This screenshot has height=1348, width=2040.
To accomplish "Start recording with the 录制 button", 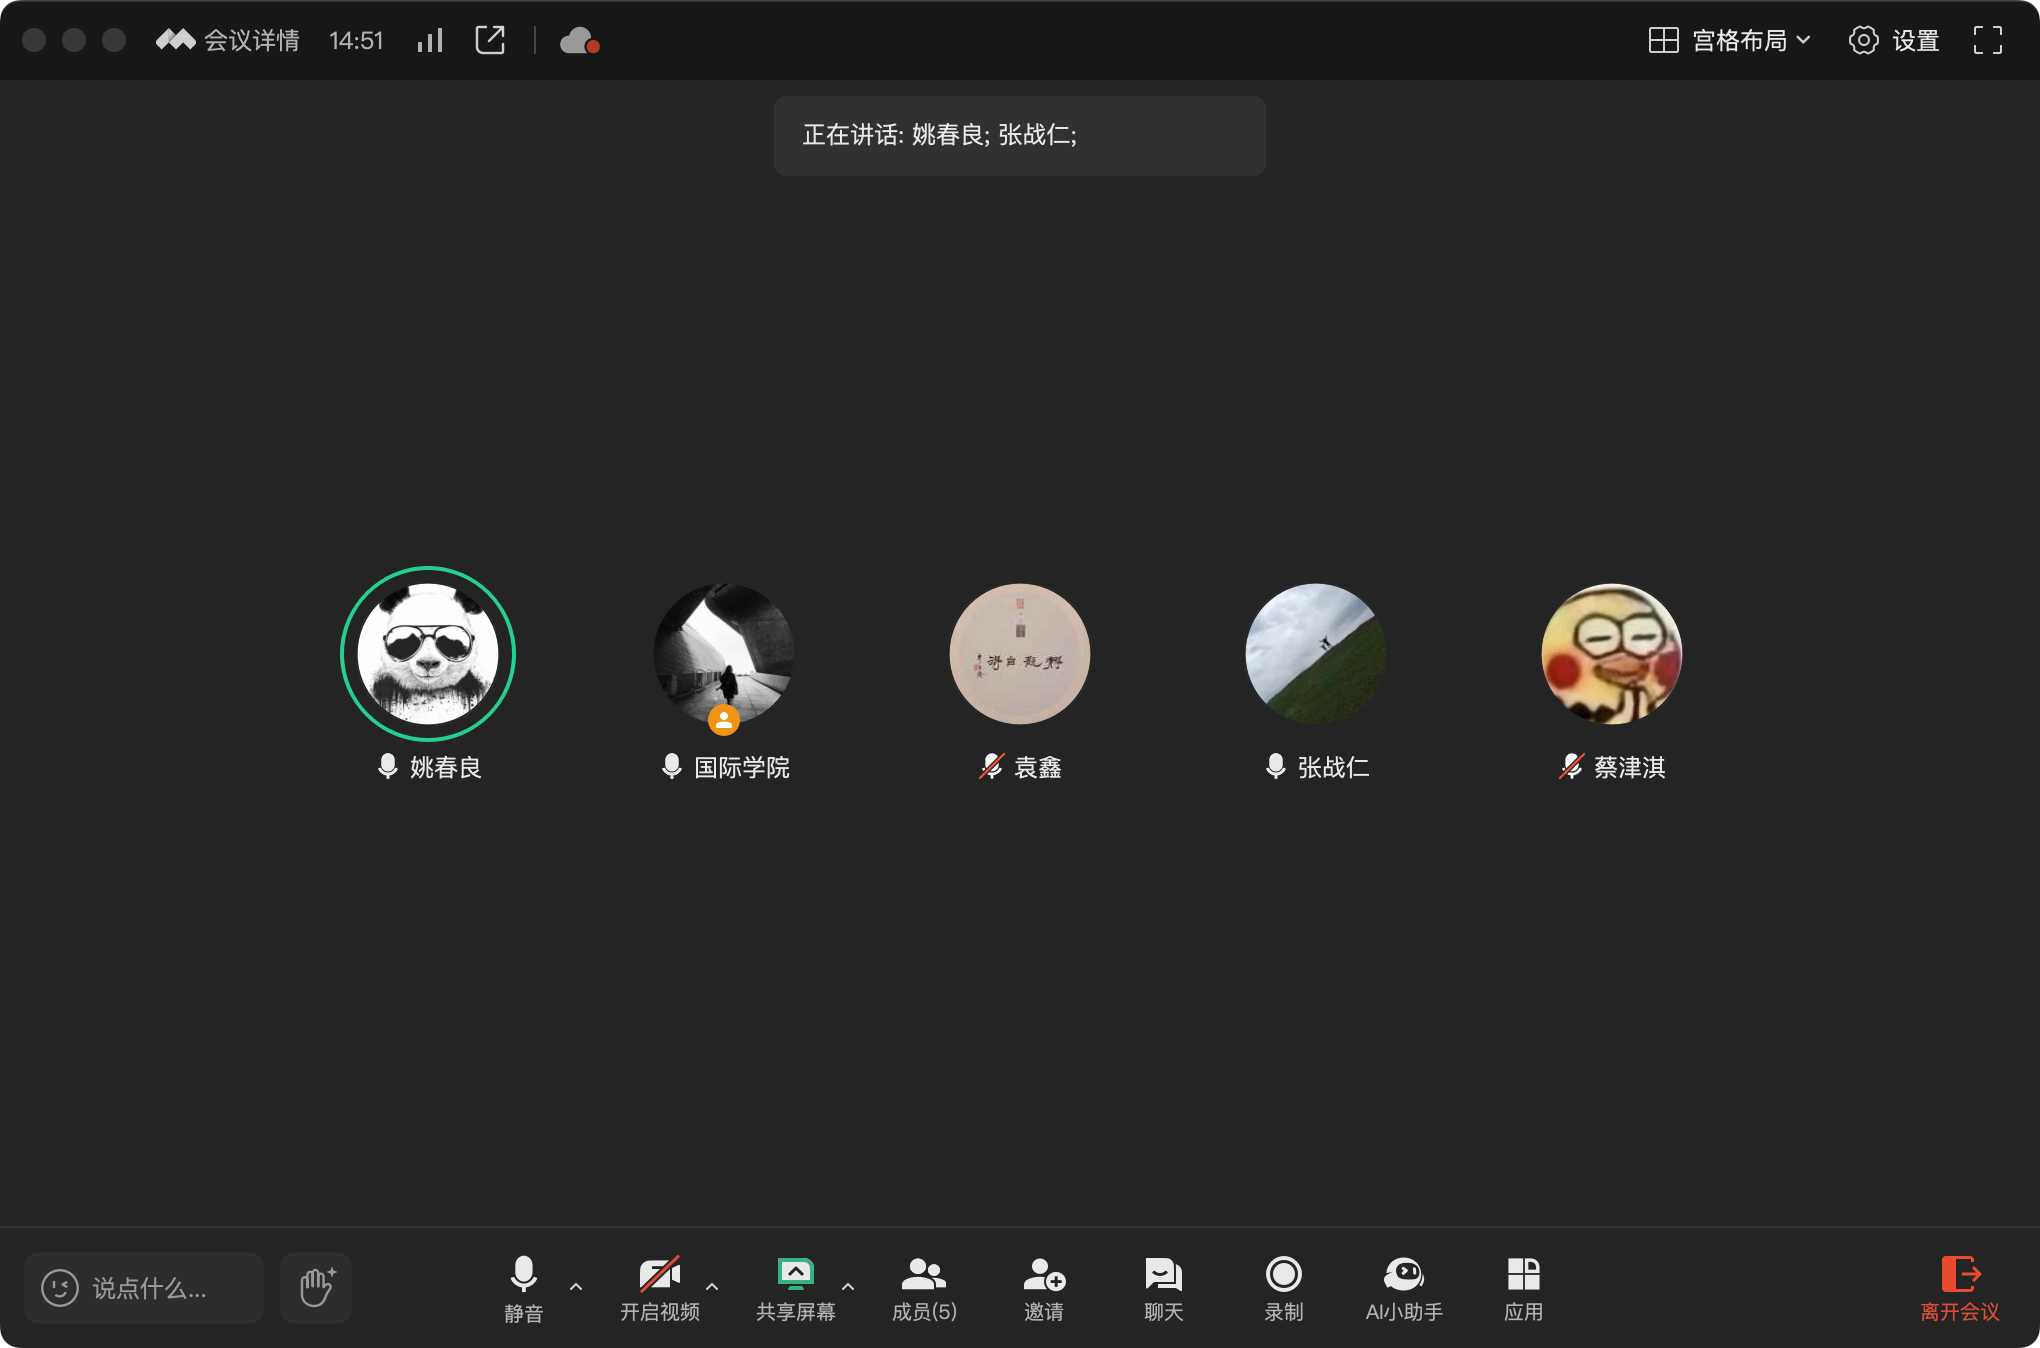I will pos(1284,1288).
